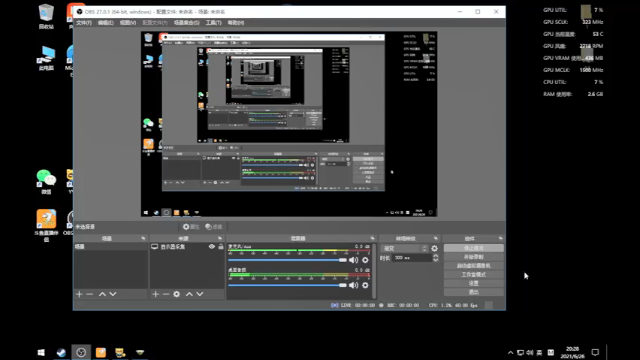Open the Fade transition dropdown
The image size is (640, 360).
tap(404, 248)
